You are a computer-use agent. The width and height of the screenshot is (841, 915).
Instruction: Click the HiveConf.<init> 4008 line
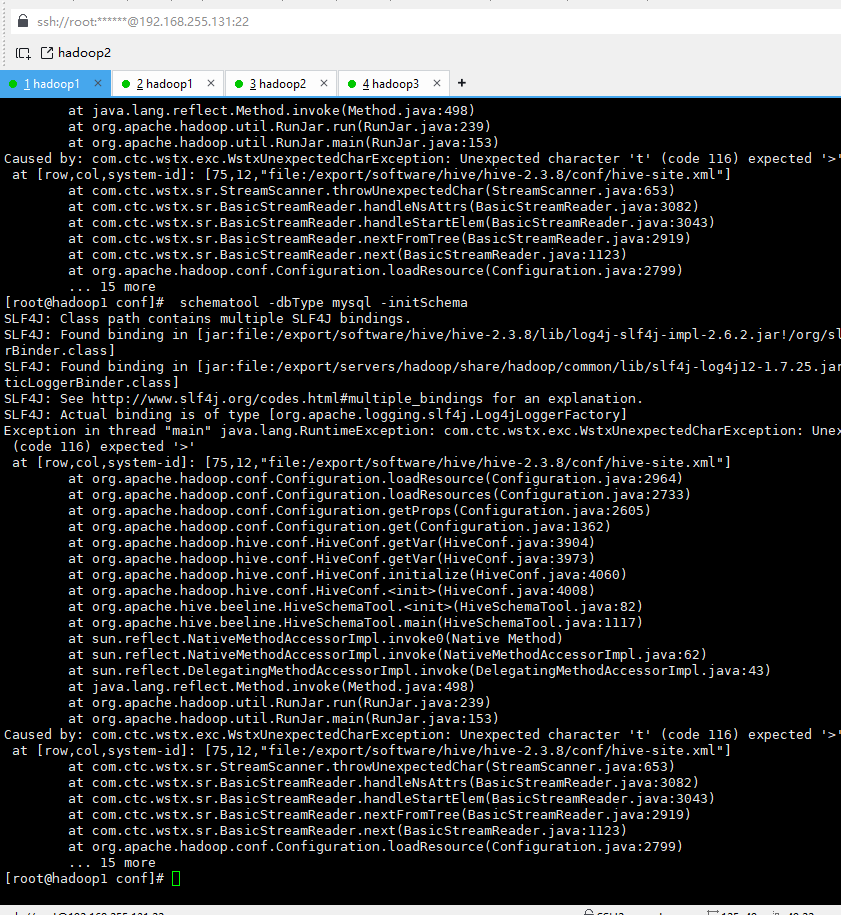click(331, 591)
